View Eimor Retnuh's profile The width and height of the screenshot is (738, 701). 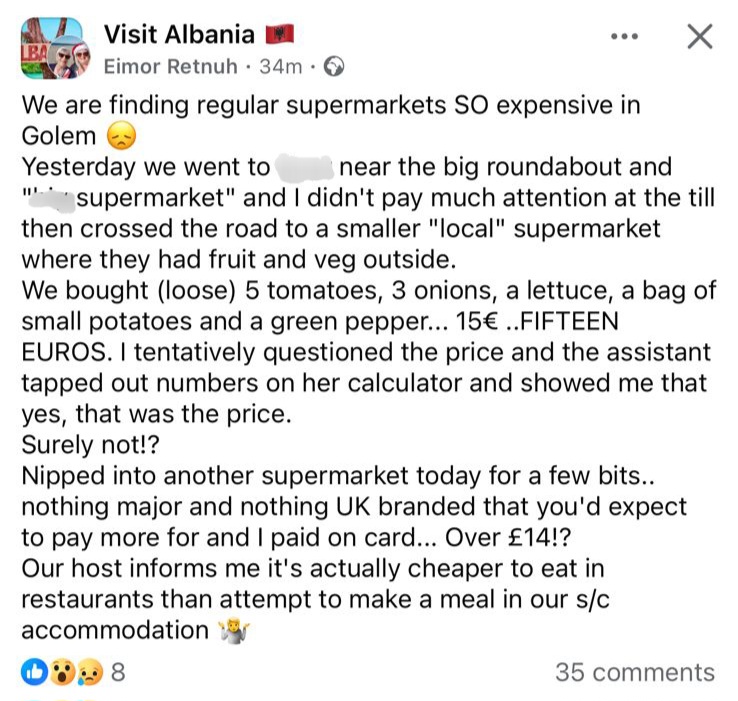(171, 67)
